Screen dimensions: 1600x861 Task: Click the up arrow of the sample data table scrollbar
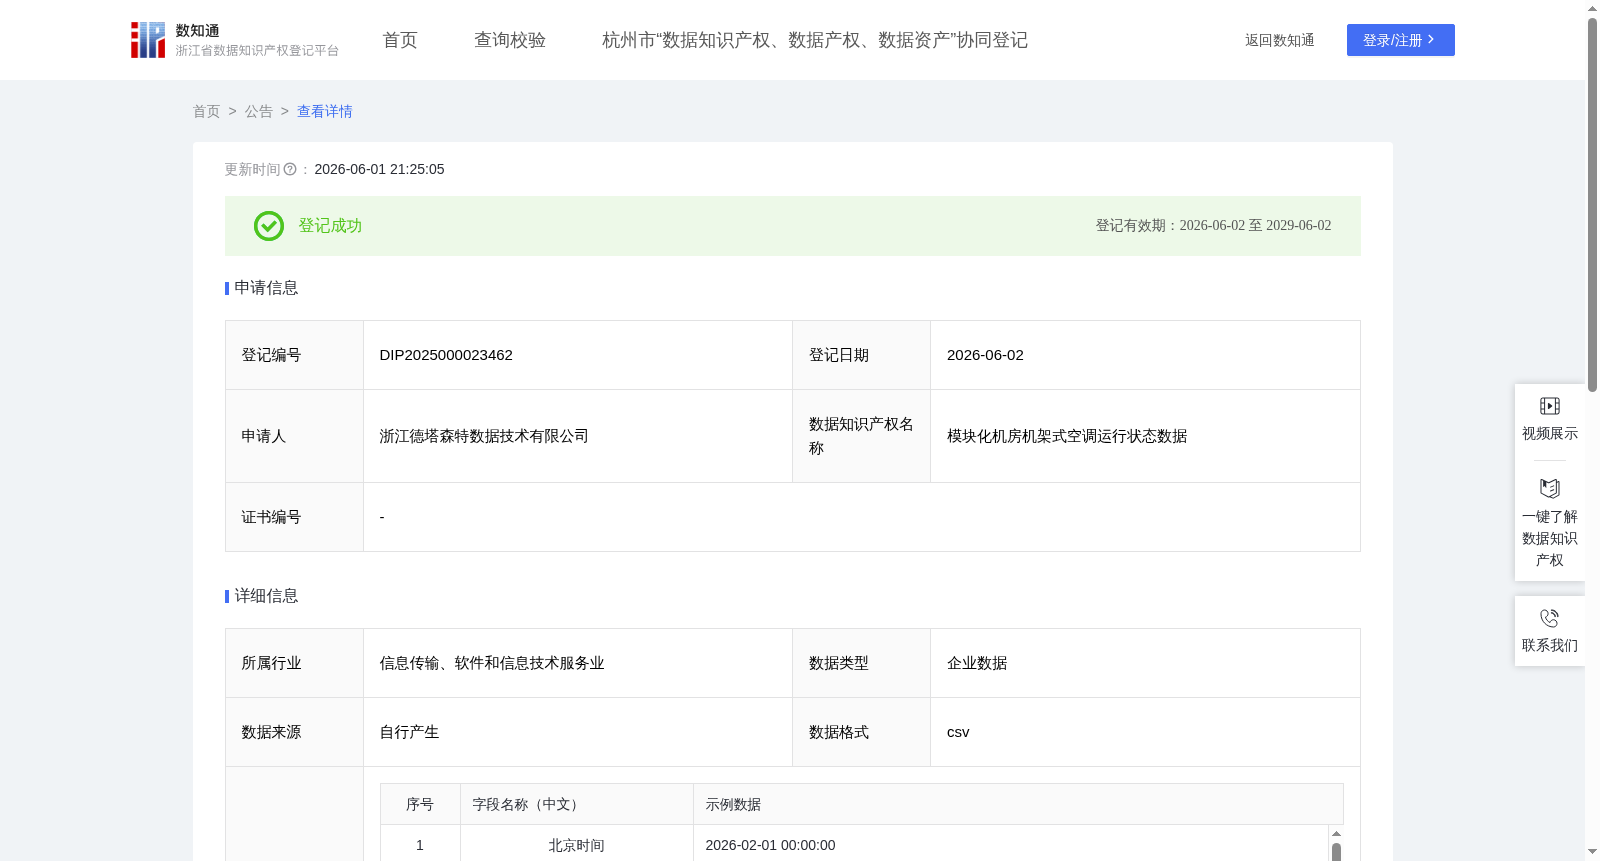click(1336, 834)
